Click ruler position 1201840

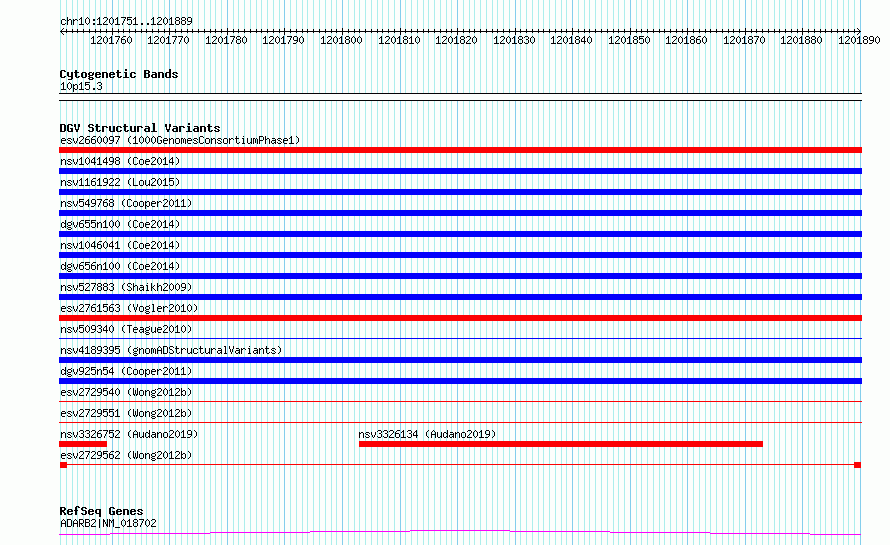571,40
